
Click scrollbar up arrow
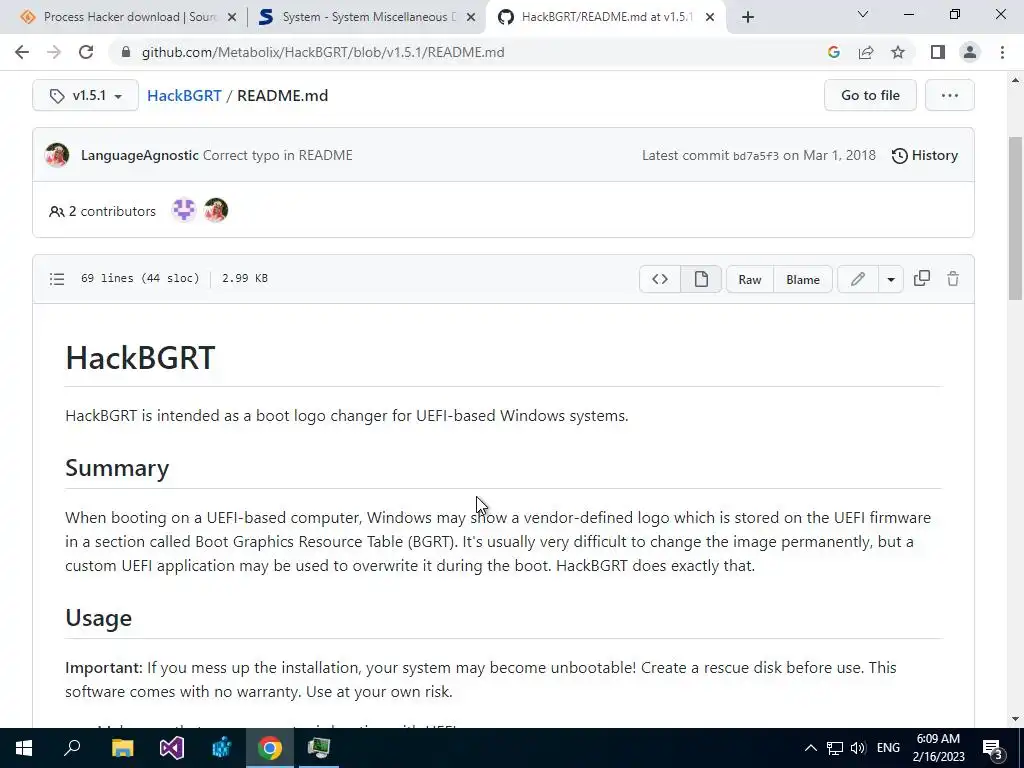[1016, 80]
